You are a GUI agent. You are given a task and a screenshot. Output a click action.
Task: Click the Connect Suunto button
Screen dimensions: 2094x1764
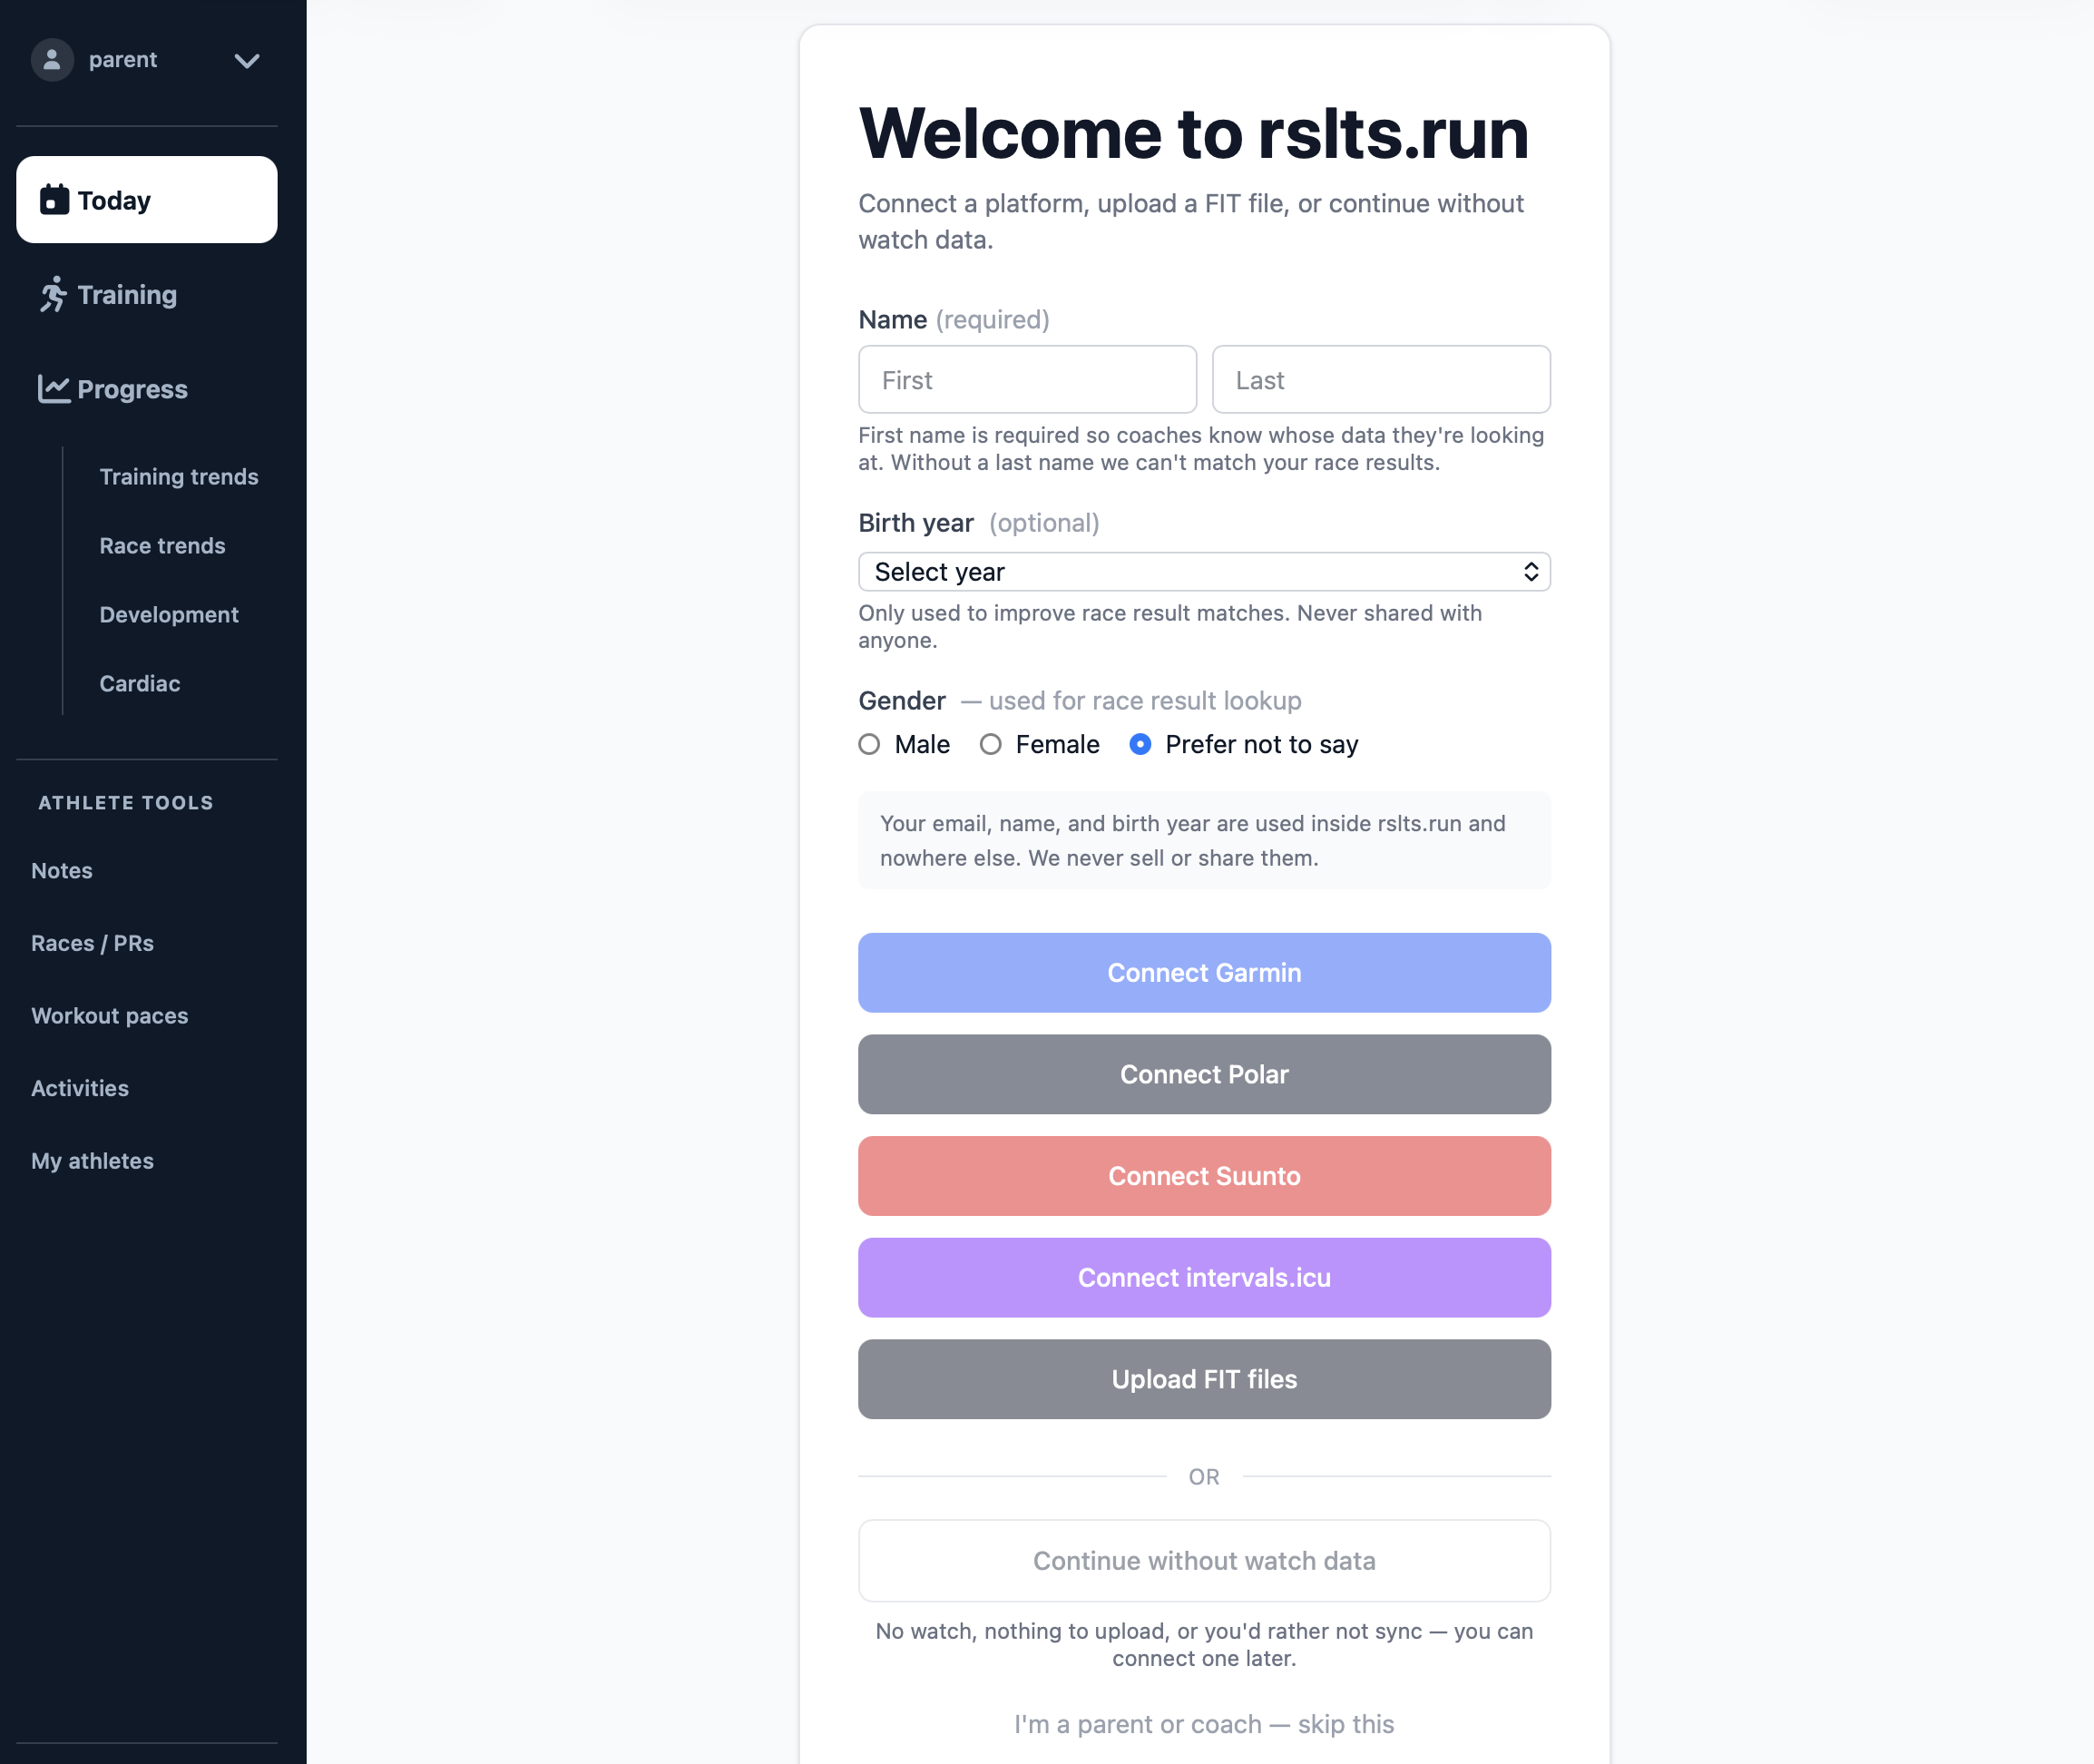1204,1176
